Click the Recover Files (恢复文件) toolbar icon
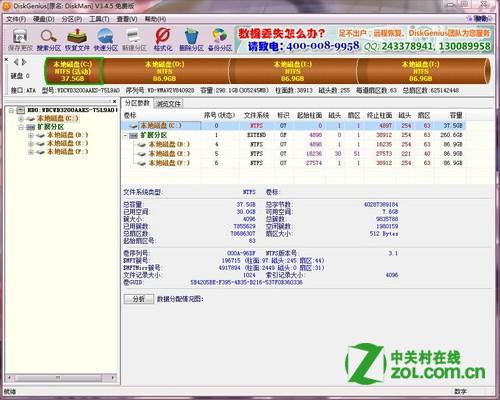 77,36
